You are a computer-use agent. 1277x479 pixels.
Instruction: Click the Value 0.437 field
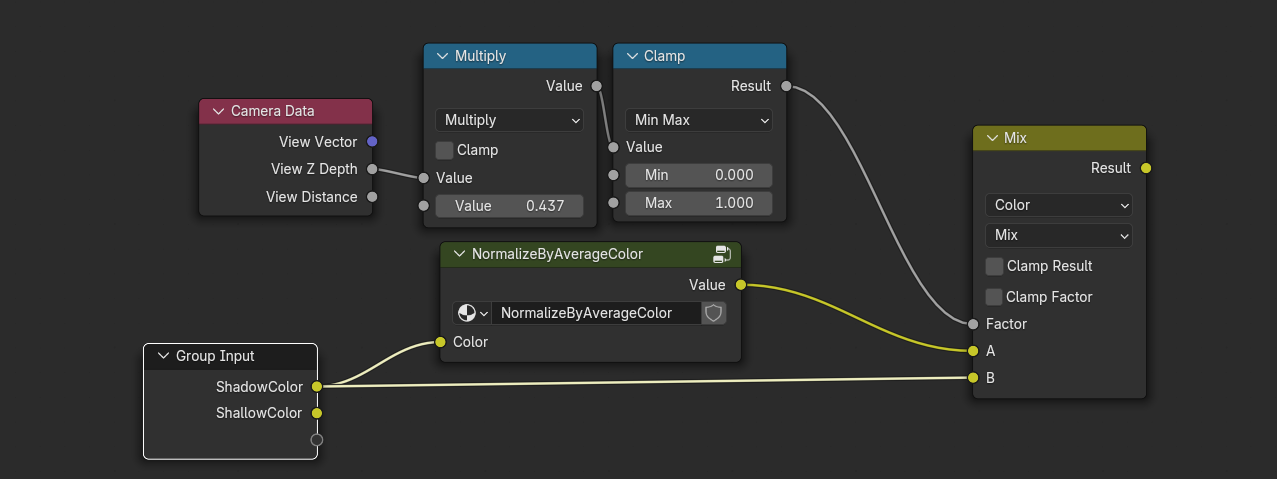pyautogui.click(x=509, y=206)
